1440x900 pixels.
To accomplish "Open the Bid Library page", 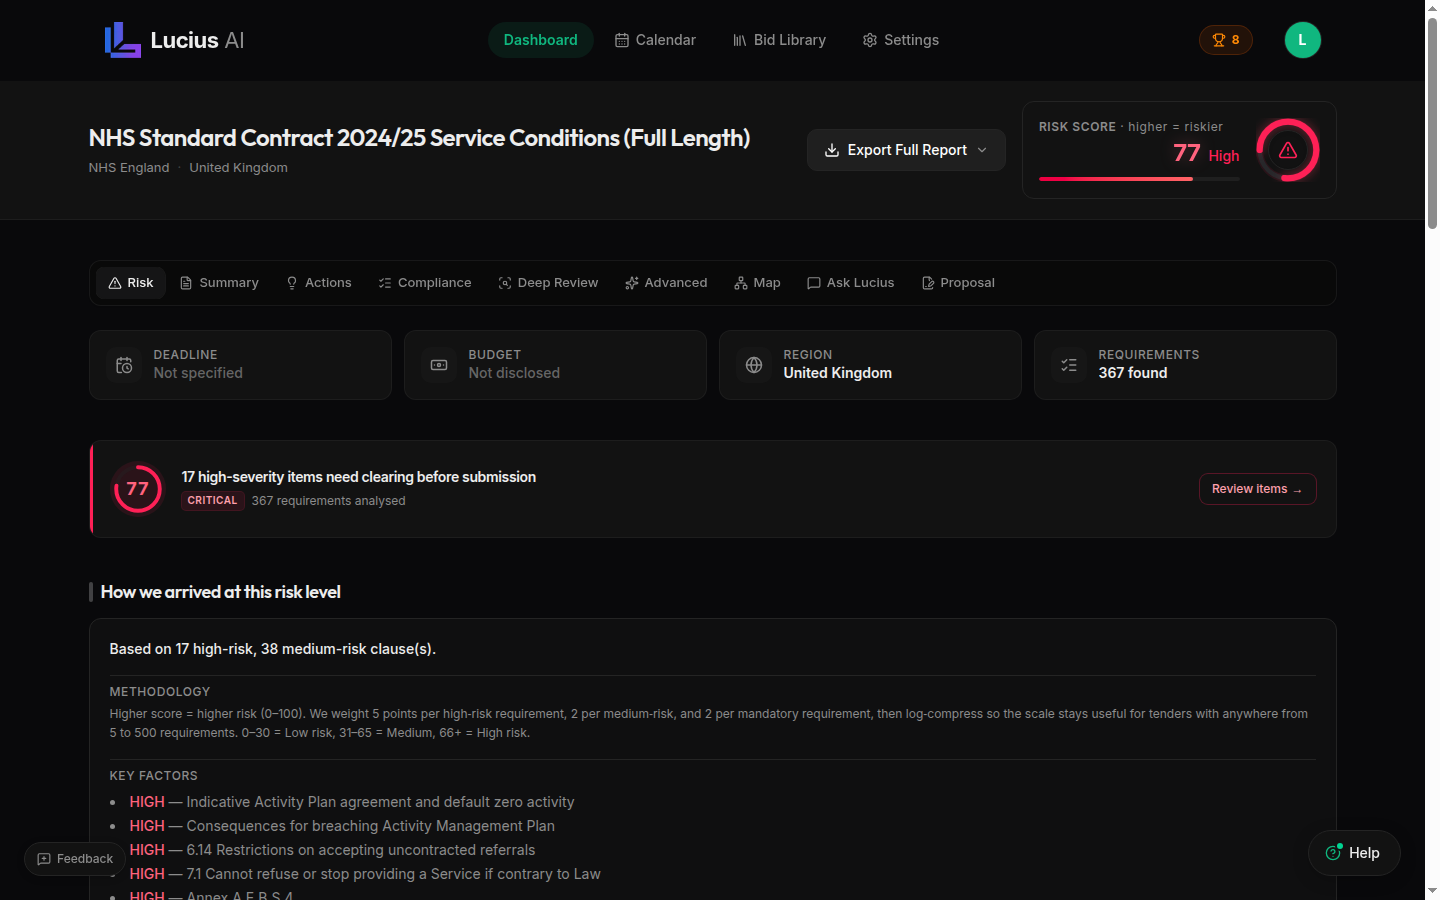I will point(779,40).
